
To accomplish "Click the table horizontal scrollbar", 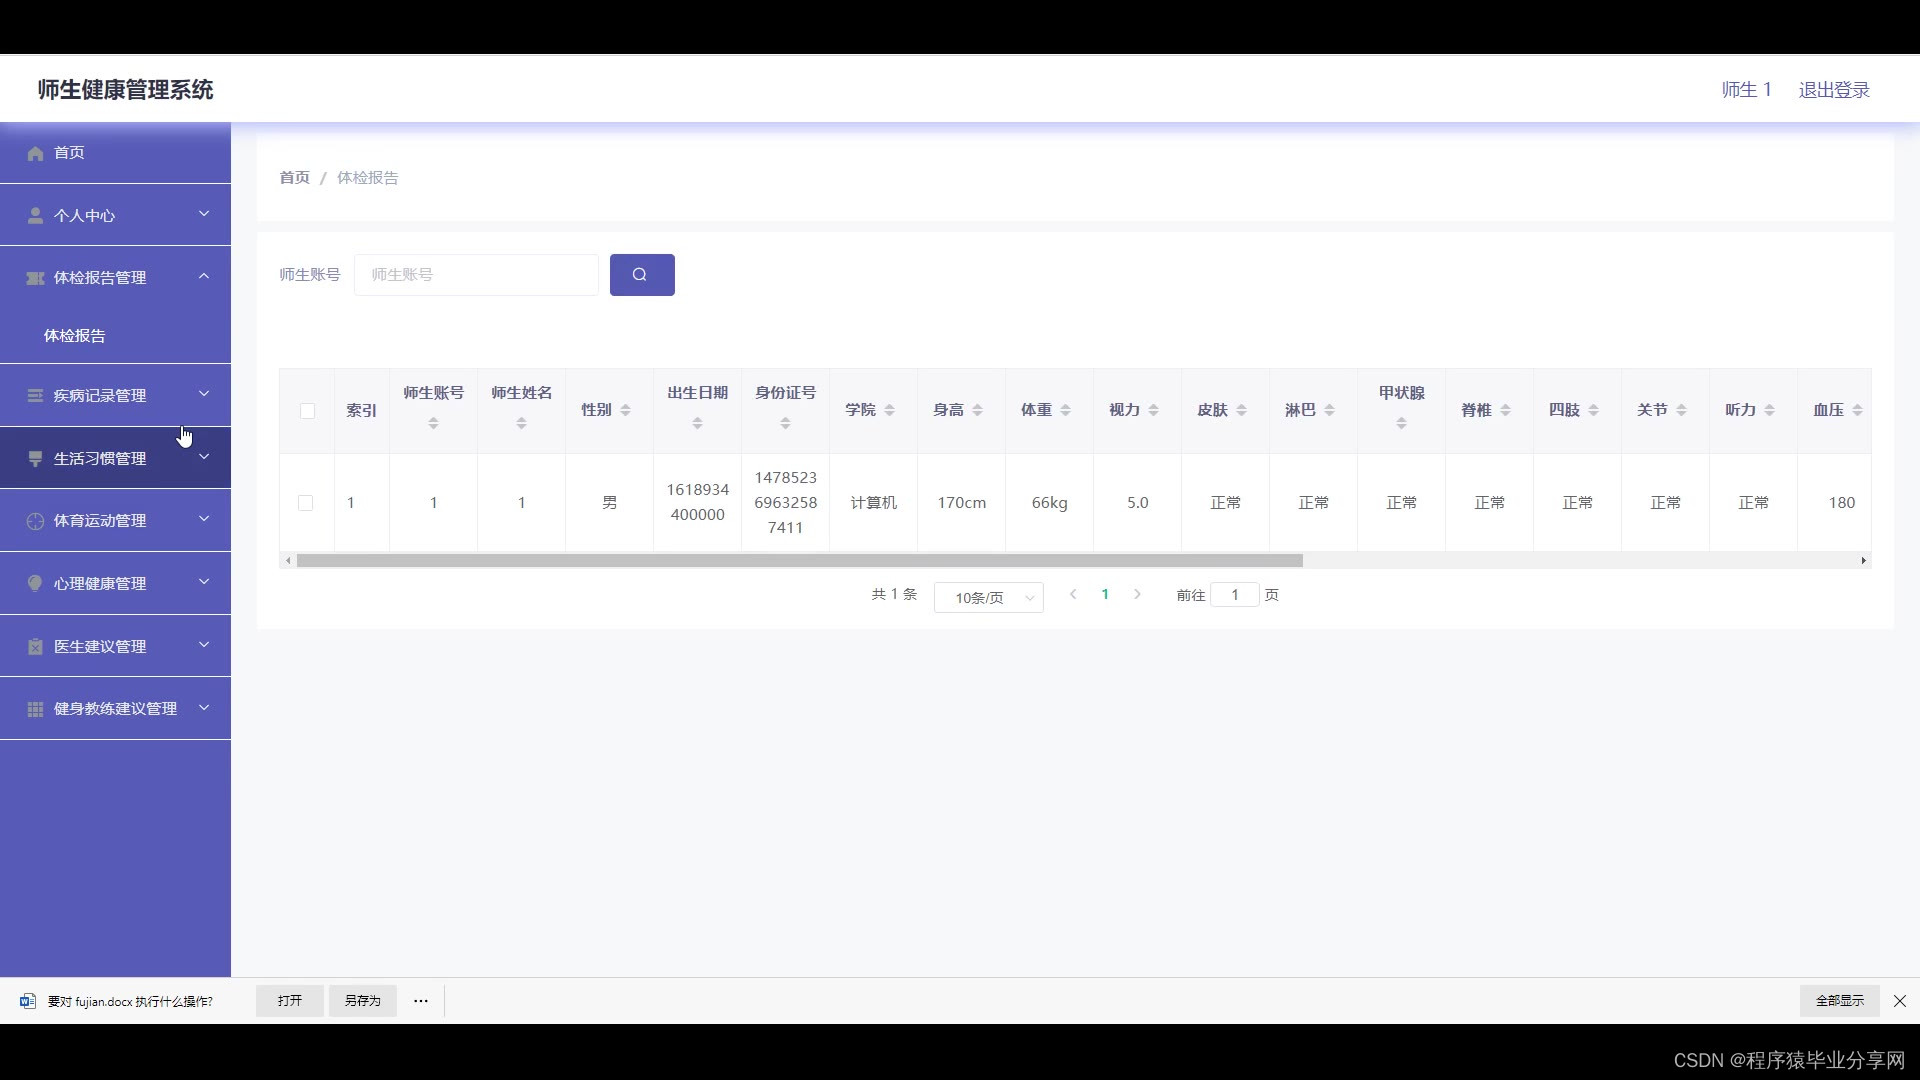I will pos(800,561).
